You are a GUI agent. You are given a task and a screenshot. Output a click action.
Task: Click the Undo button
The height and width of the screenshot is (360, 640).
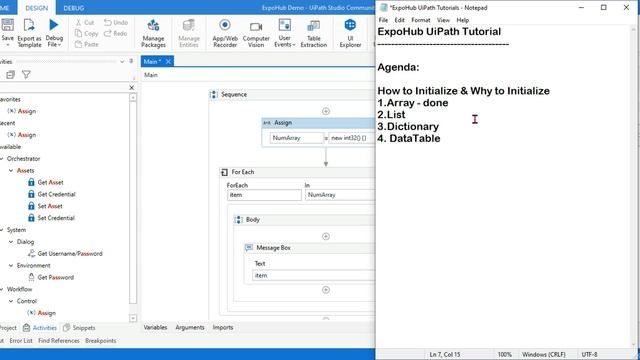tap(116, 22)
